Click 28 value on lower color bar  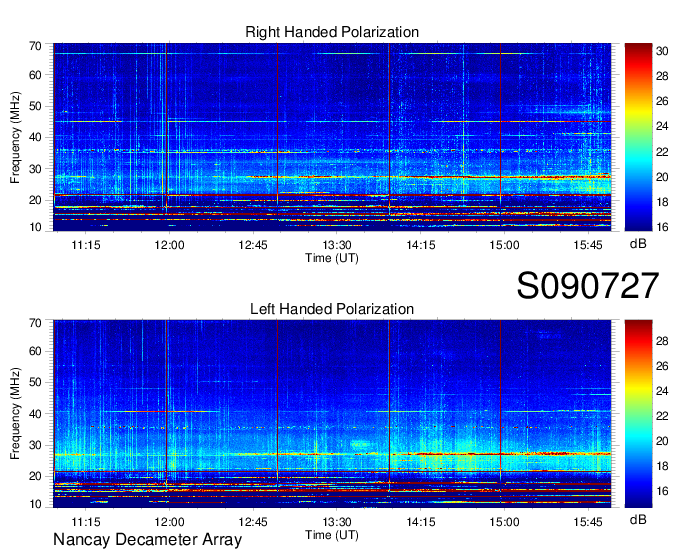[x=662, y=341]
